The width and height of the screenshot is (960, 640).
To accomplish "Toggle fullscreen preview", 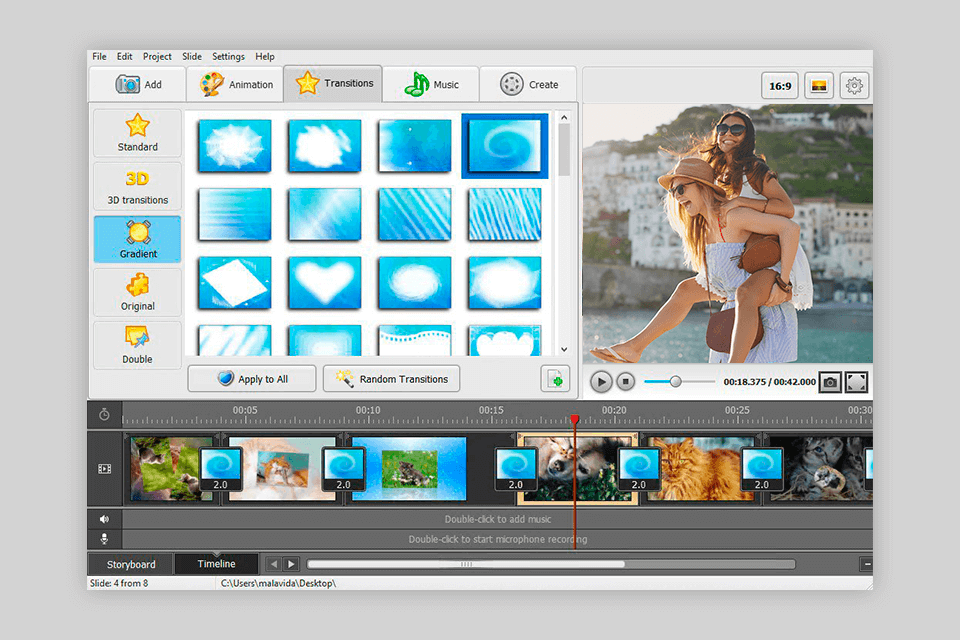I will point(857,382).
